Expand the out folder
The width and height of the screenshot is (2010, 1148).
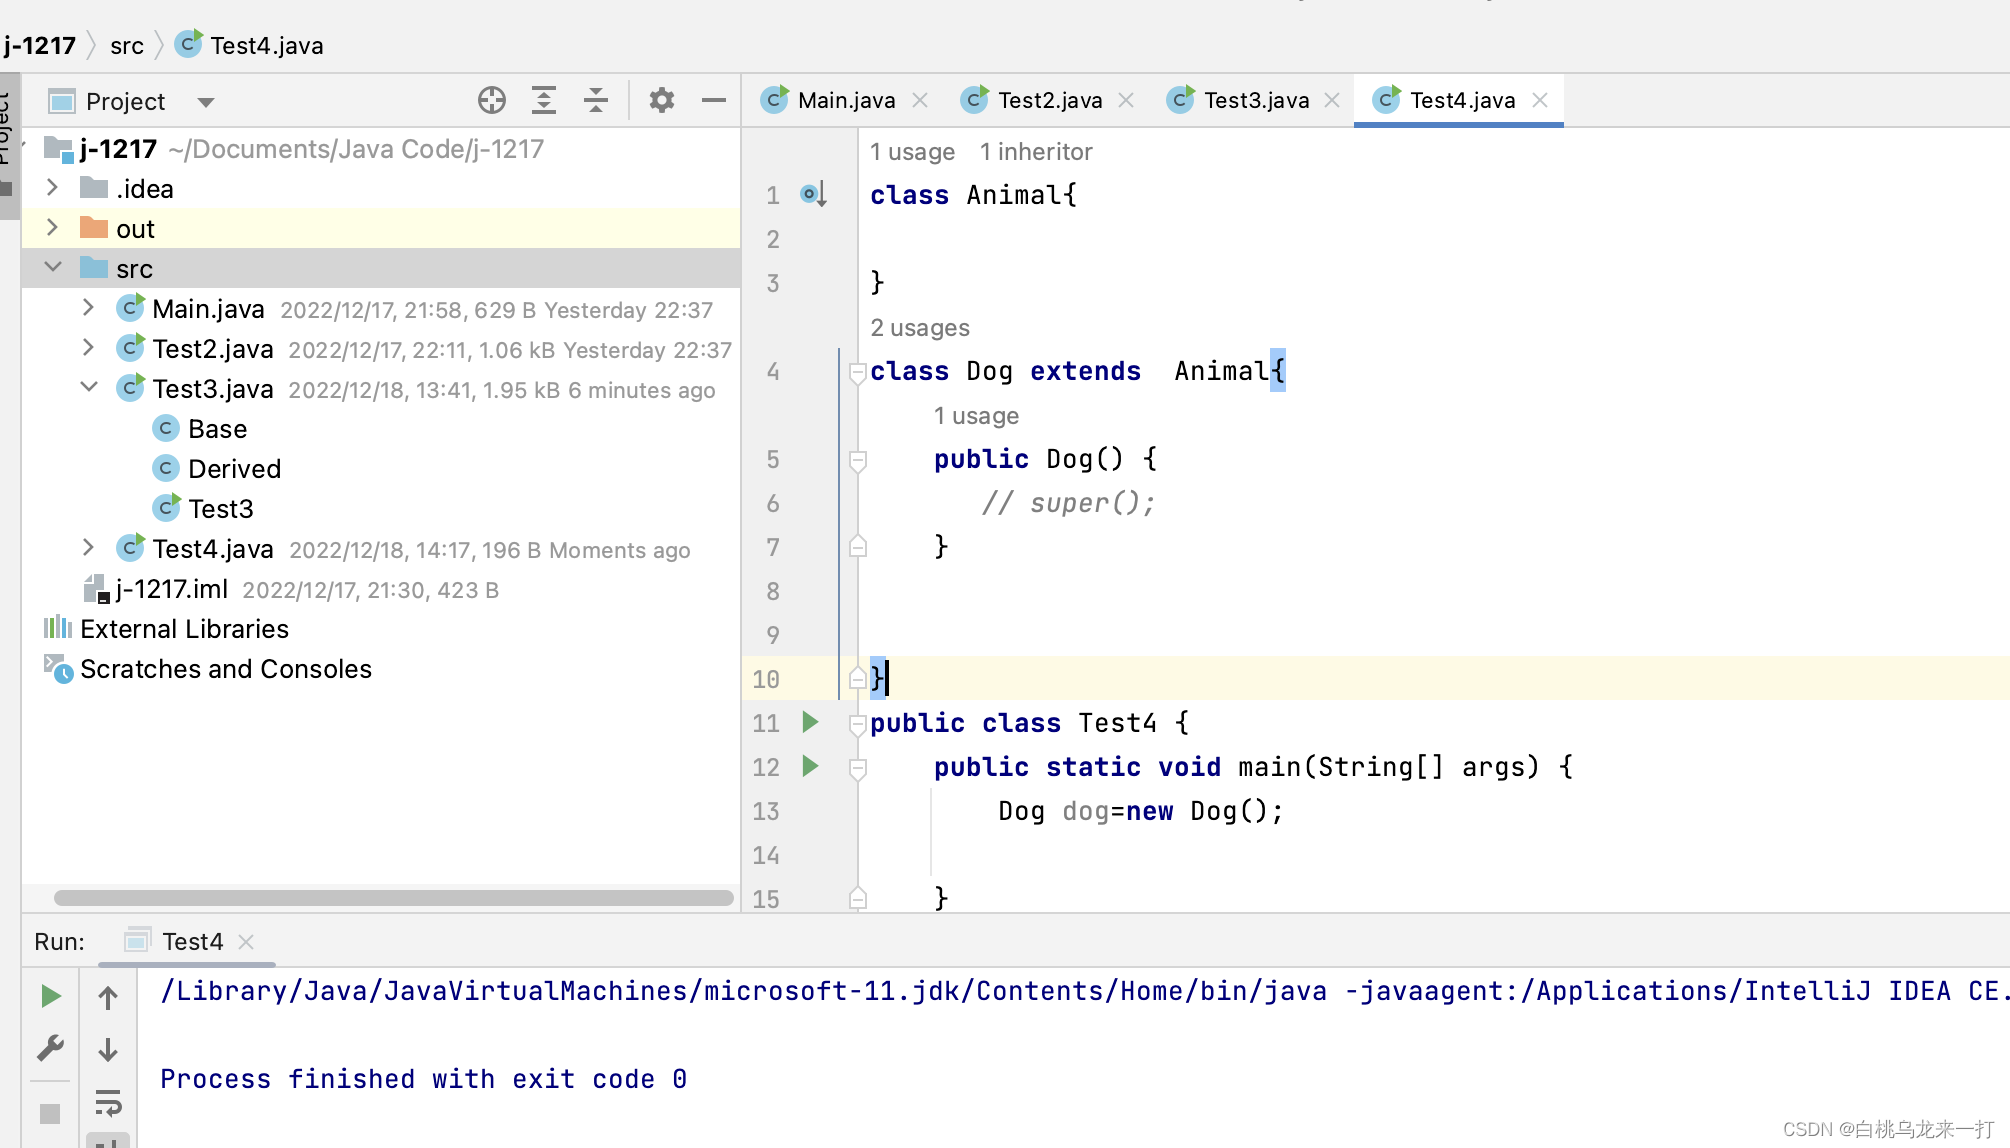[53, 228]
